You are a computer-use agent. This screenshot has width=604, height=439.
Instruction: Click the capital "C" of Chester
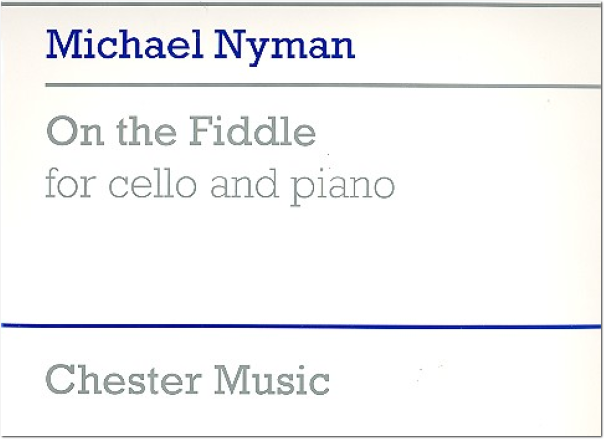[60, 380]
